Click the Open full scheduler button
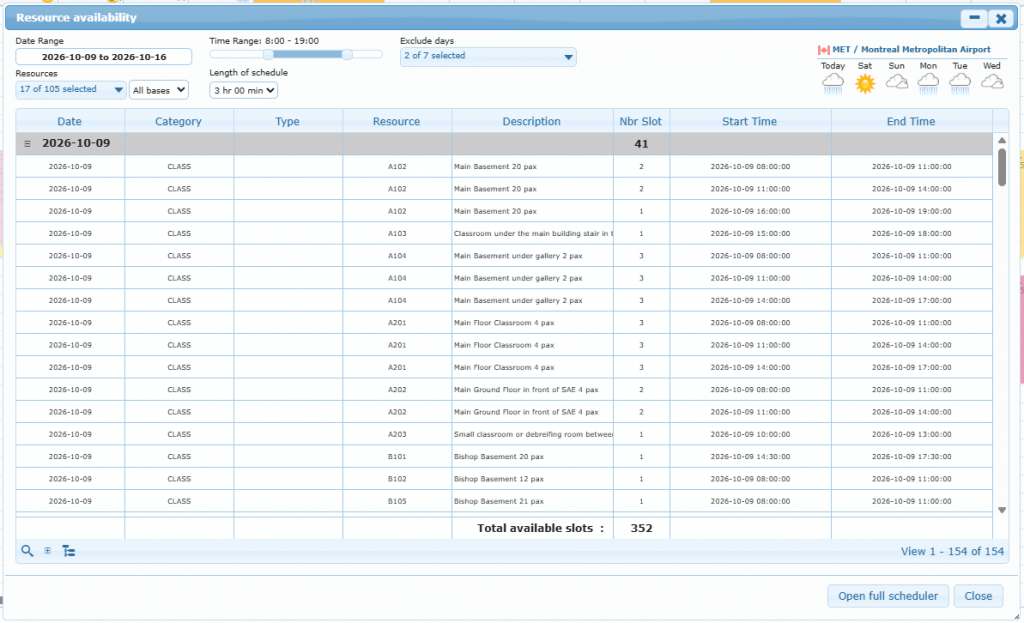Screen dimensions: 1024x623 point(888,596)
